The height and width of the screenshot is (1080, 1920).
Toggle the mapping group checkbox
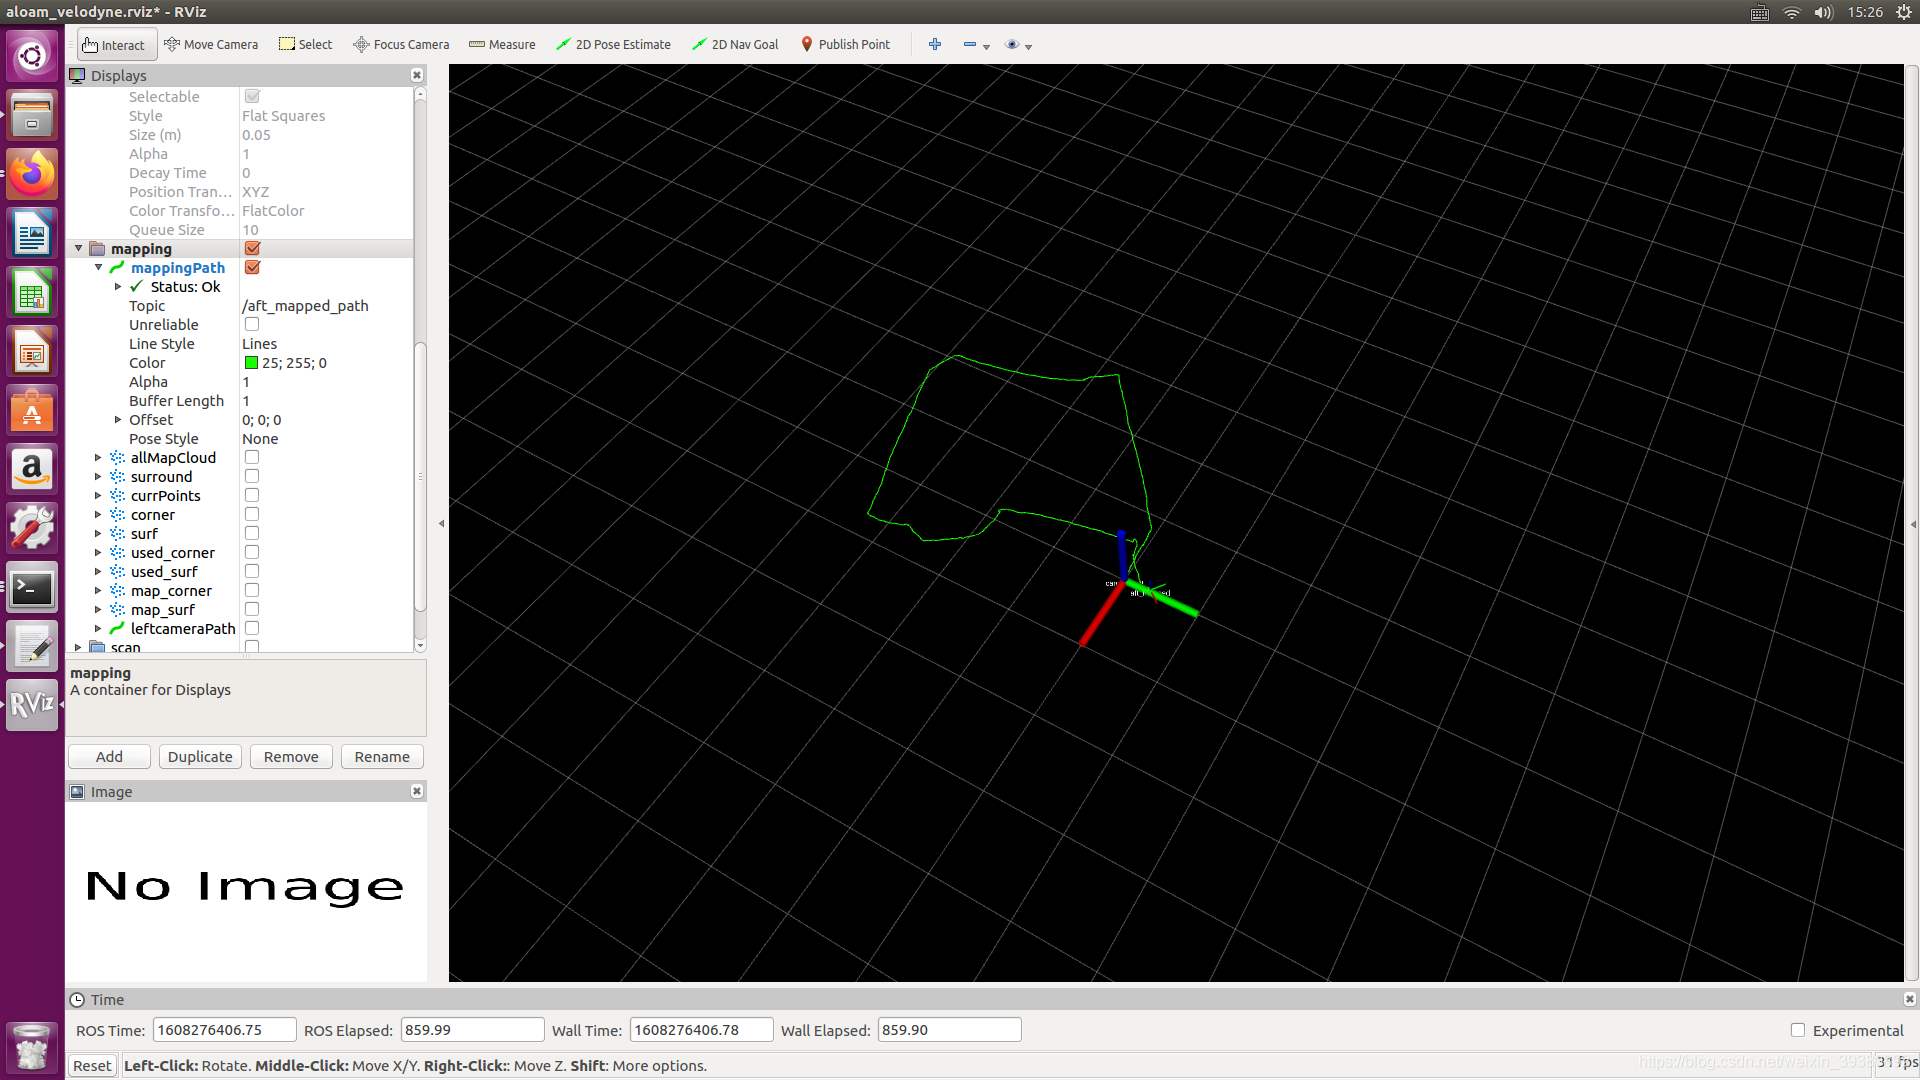coord(252,249)
